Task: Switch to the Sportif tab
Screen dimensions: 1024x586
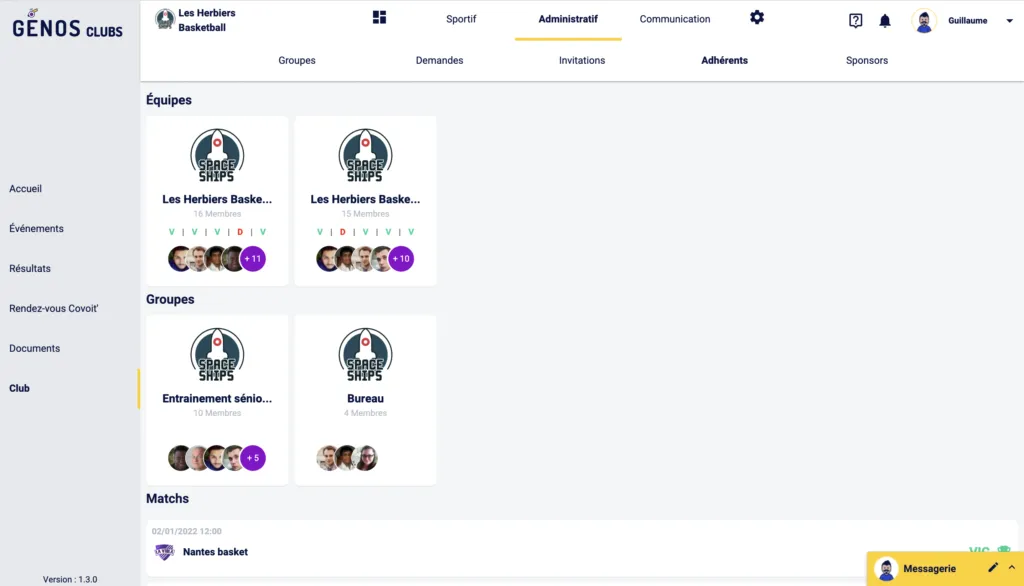Action: coord(461,19)
